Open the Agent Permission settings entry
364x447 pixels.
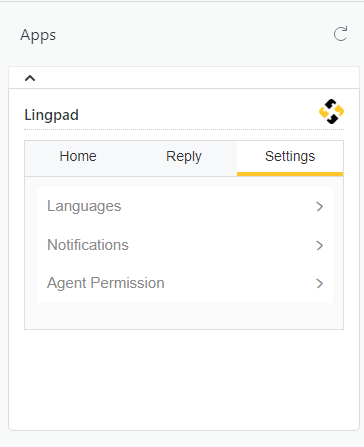185,283
